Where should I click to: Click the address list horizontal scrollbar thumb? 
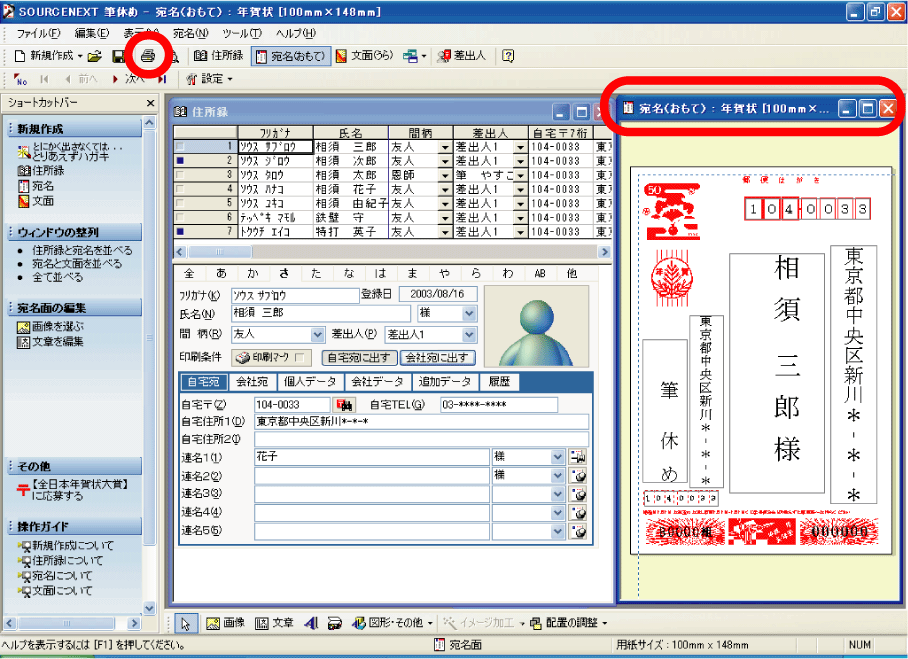pyautogui.click(x=219, y=252)
